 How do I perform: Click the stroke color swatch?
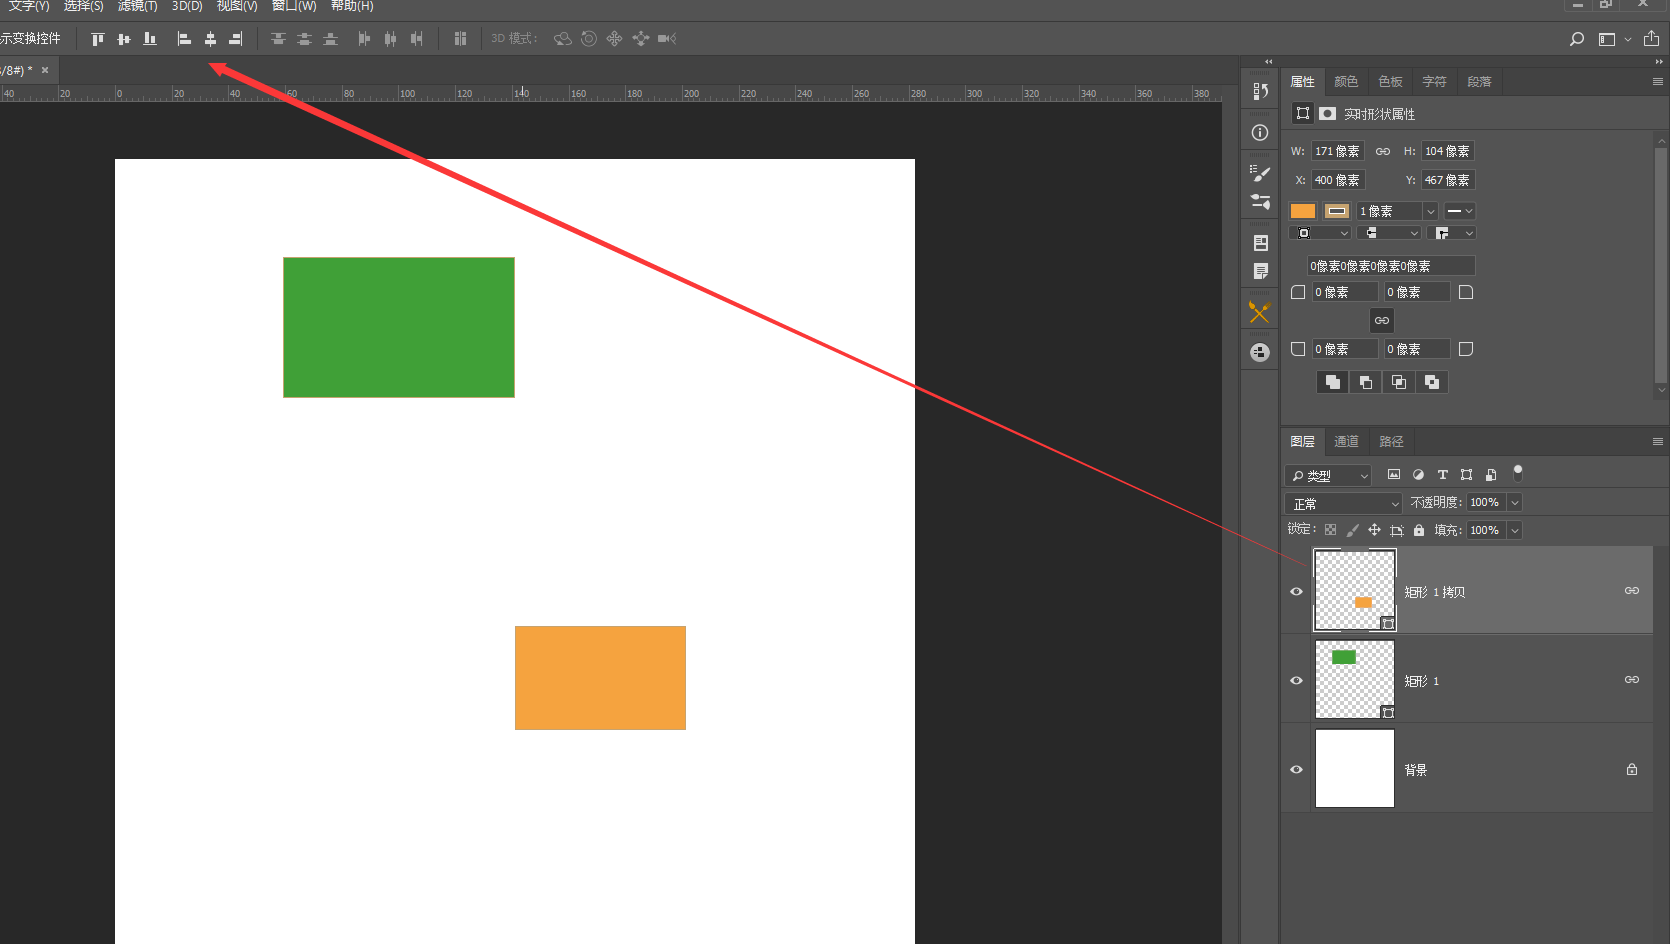pos(1337,211)
